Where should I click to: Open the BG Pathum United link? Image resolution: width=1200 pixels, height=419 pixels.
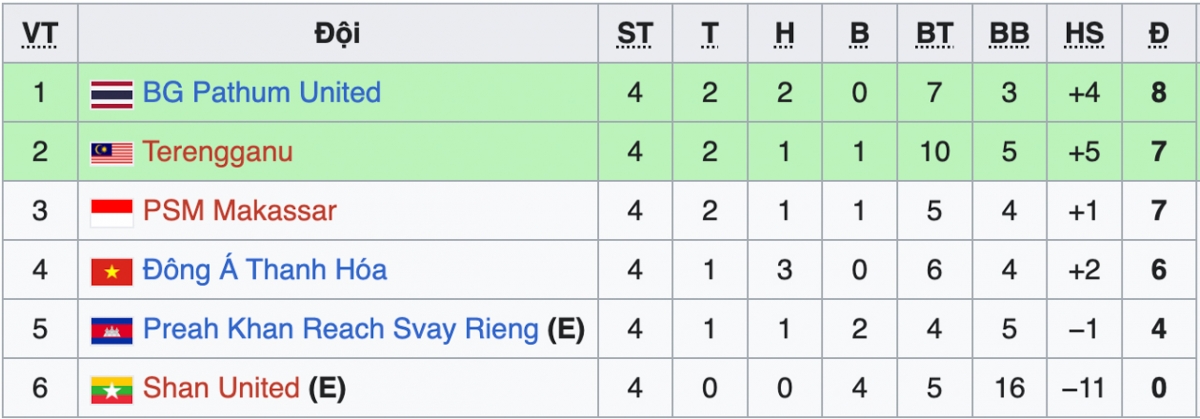coord(262,93)
